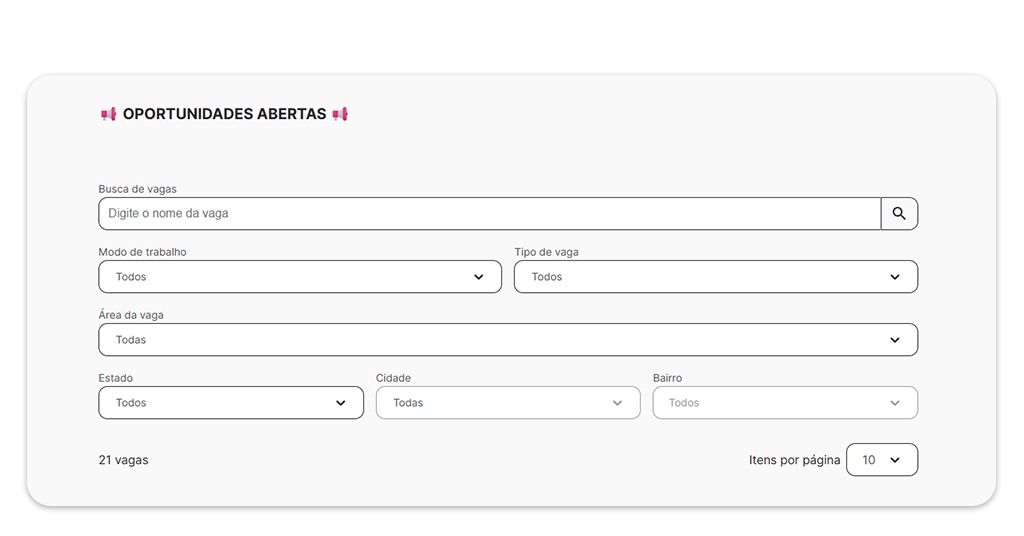Click the megaphone icon before the heading
The image size is (1024, 536).
point(108,115)
